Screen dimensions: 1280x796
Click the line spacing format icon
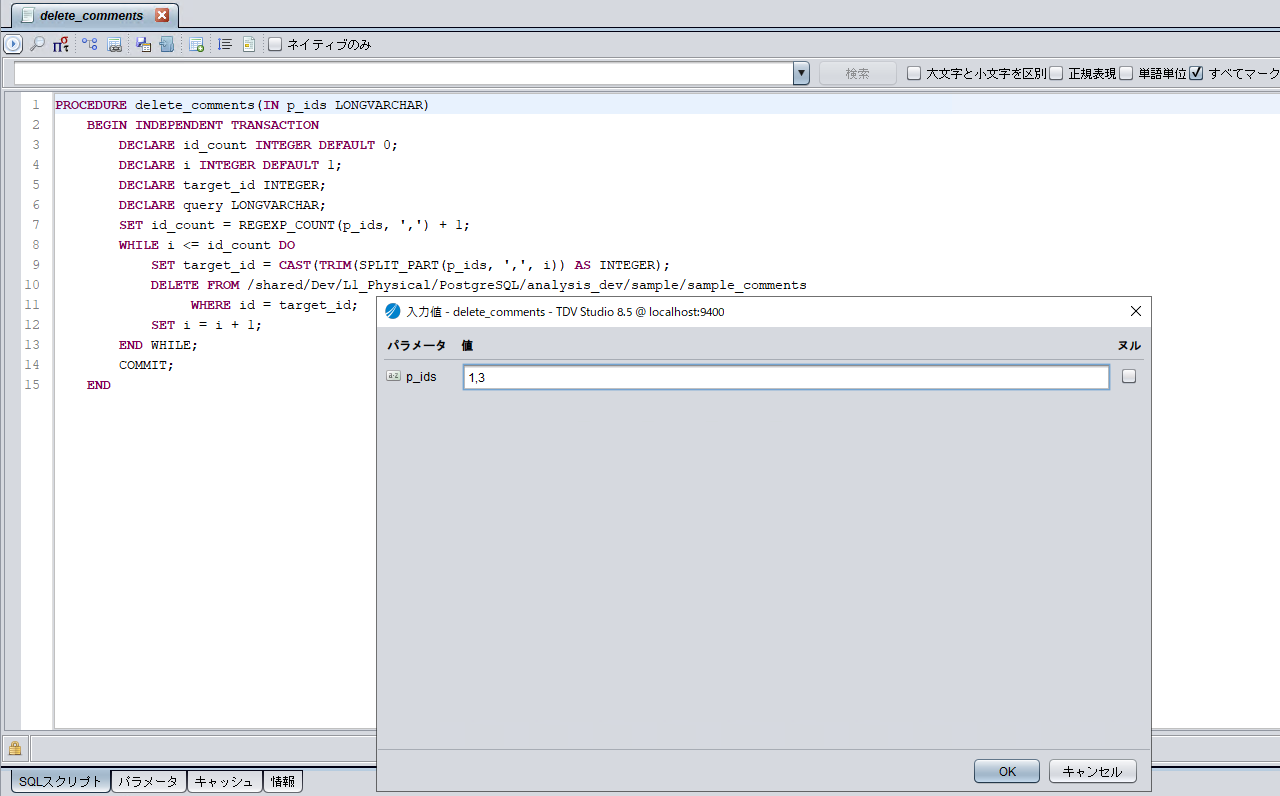click(225, 44)
